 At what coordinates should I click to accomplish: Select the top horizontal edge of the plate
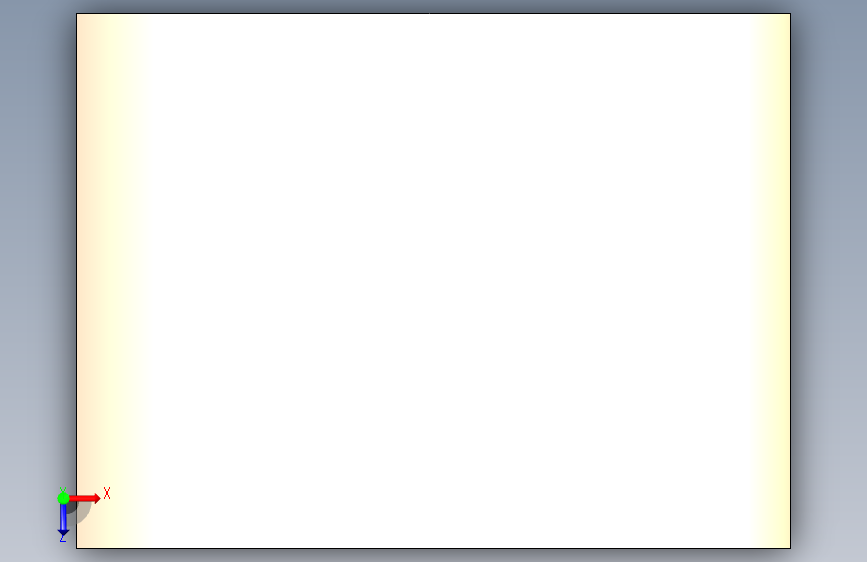(x=434, y=13)
